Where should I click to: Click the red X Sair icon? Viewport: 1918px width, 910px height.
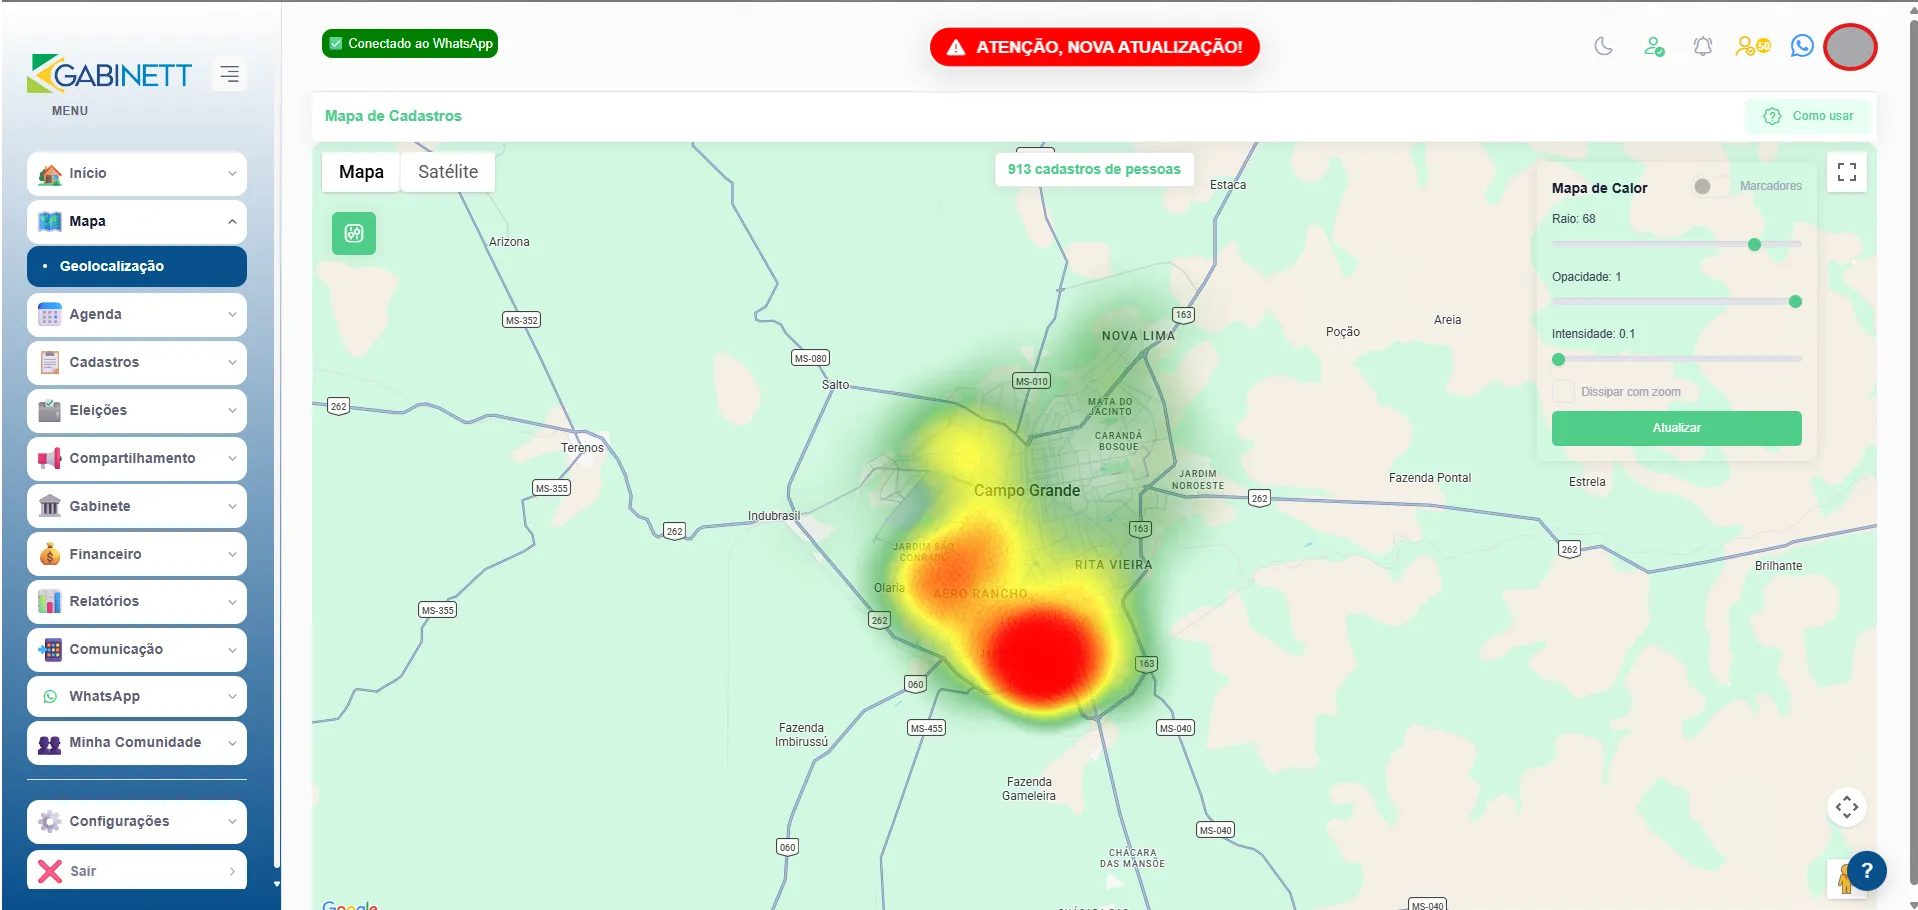point(50,872)
